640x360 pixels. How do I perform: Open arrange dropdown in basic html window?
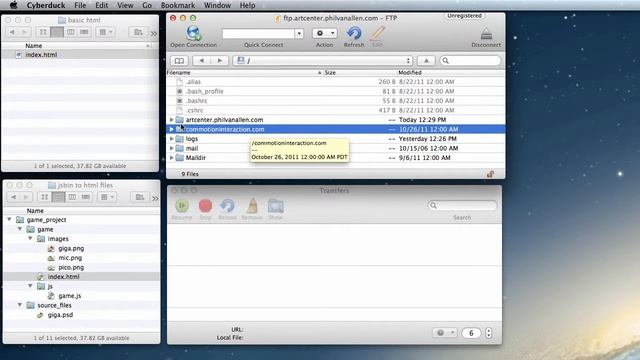105,32
